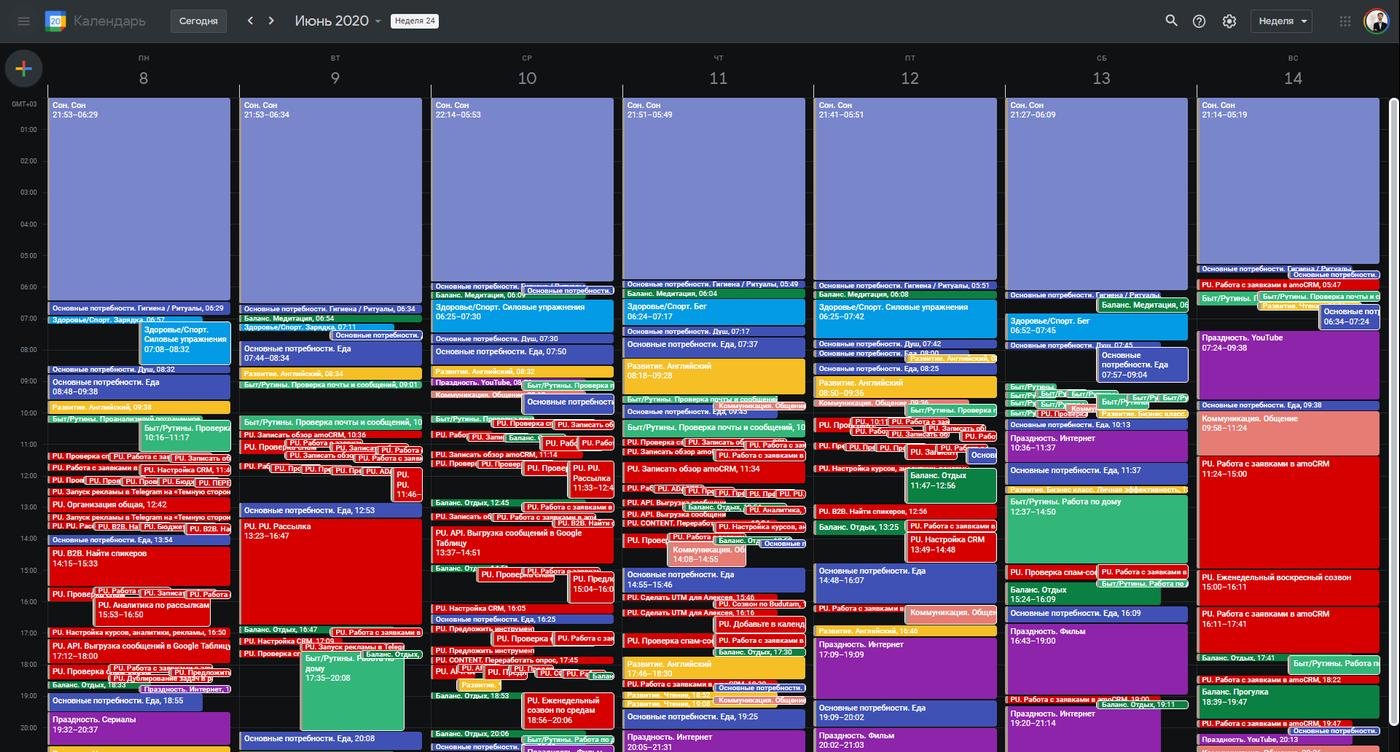Image resolution: width=1400 pixels, height=752 pixels.
Task: Open the help question mark icon
Action: click(1199, 21)
